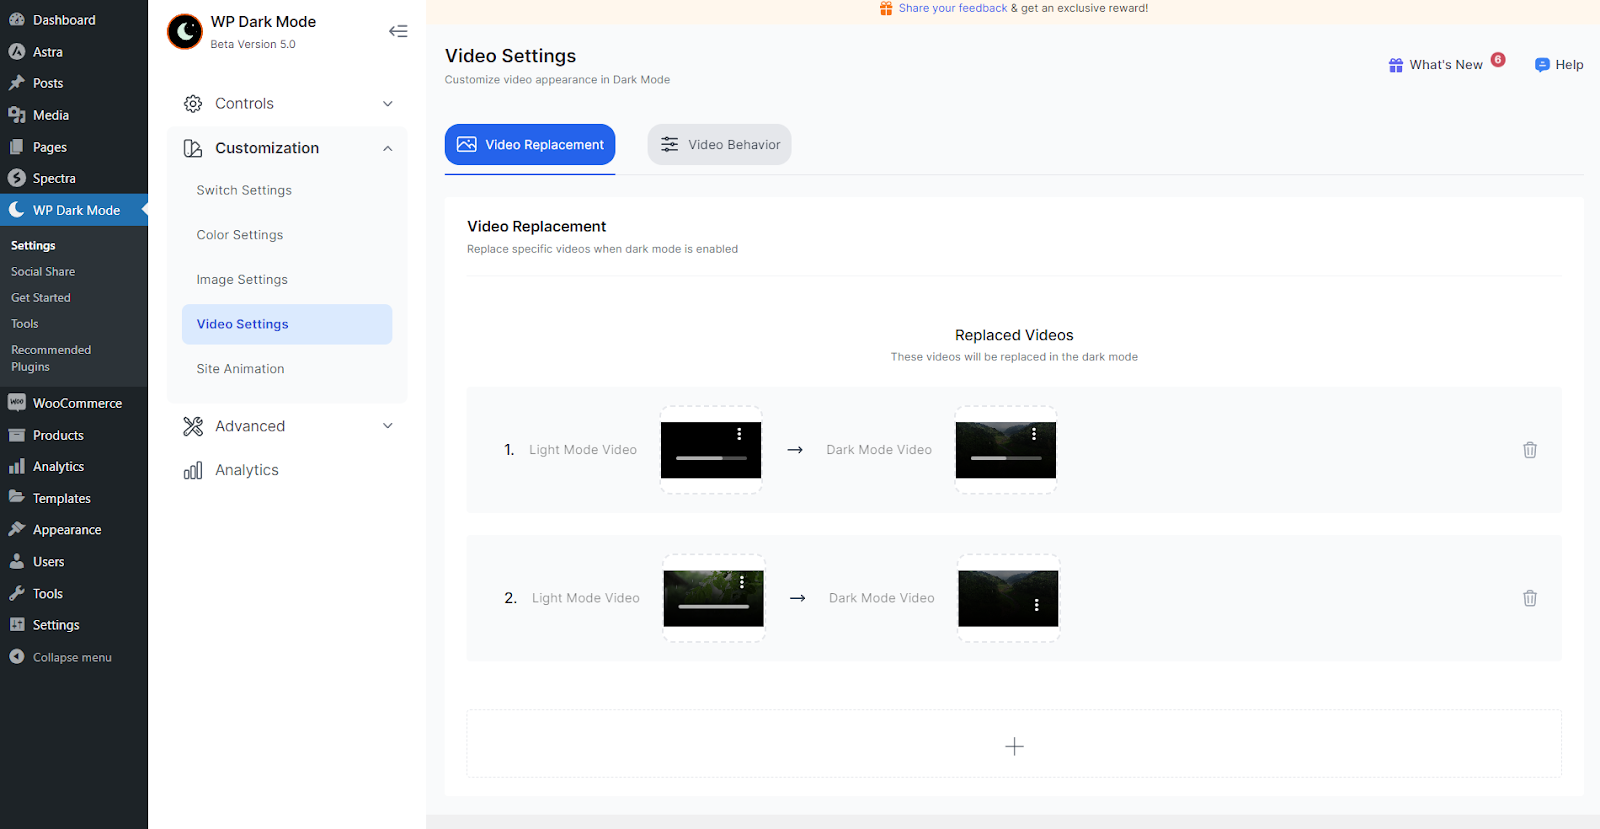Image resolution: width=1600 pixels, height=829 pixels.
Task: Click progress bar of row 1 dark mode video
Action: 1006,458
